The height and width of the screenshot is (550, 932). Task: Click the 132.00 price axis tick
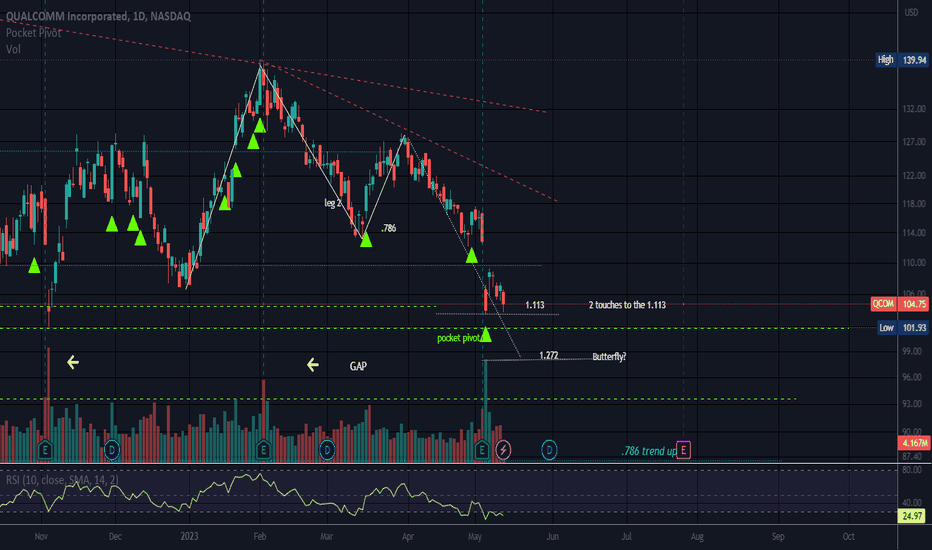click(x=914, y=109)
